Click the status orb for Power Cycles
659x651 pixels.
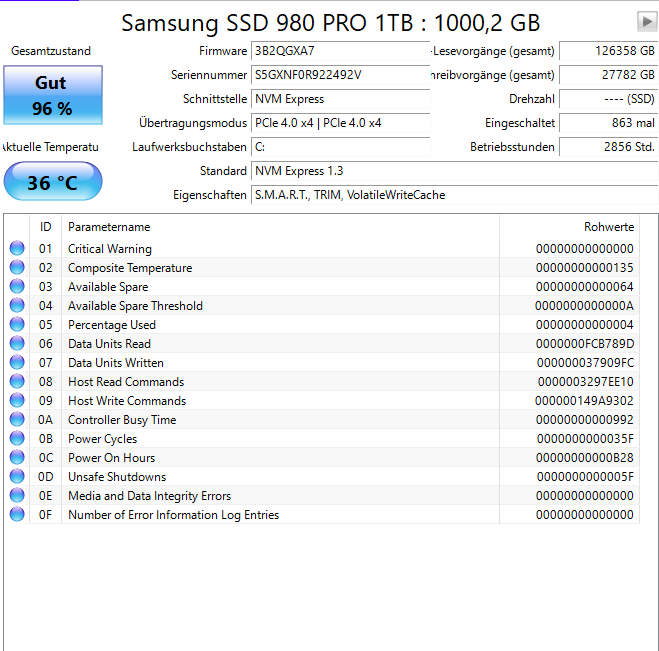[x=17, y=438]
